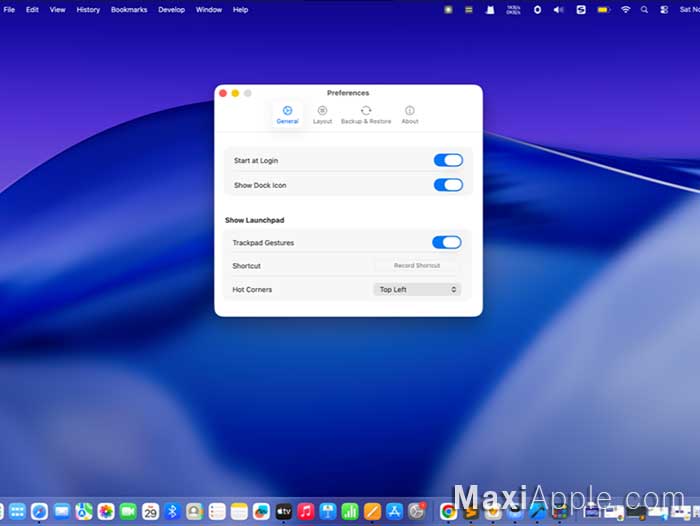Open Calendar showing 29 in Dock

(x=150, y=511)
